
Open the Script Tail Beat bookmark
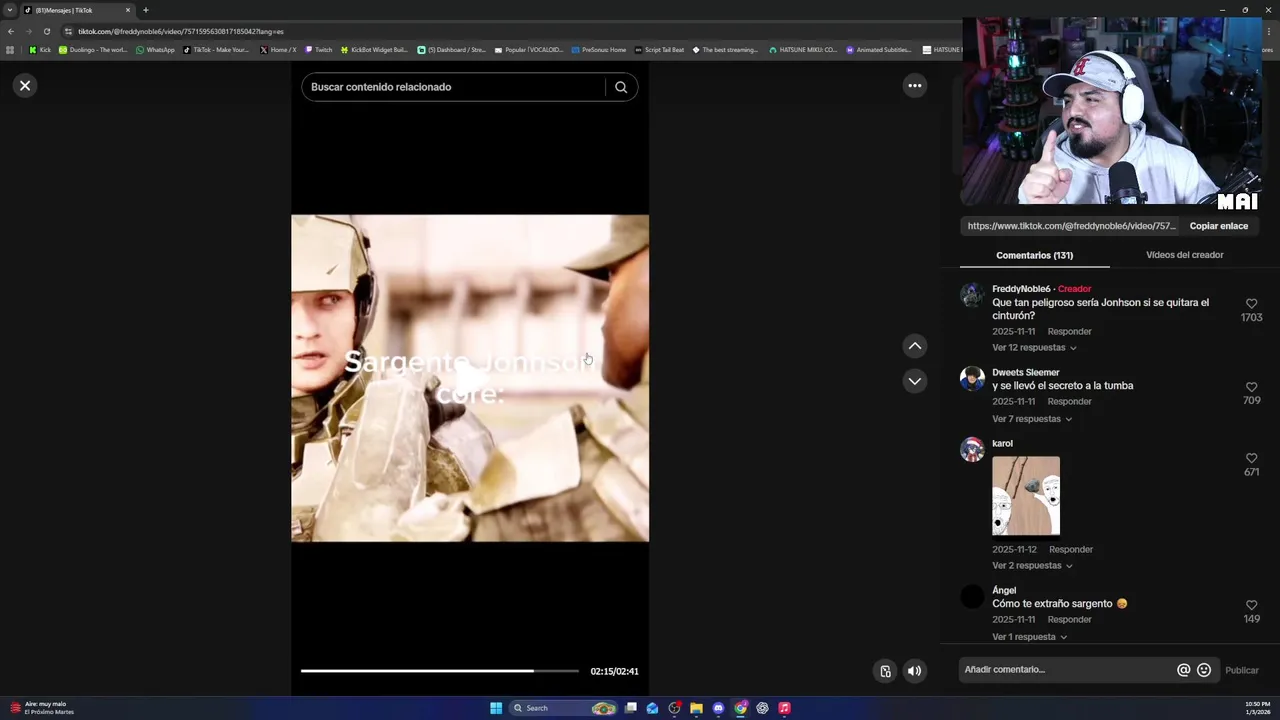click(659, 50)
